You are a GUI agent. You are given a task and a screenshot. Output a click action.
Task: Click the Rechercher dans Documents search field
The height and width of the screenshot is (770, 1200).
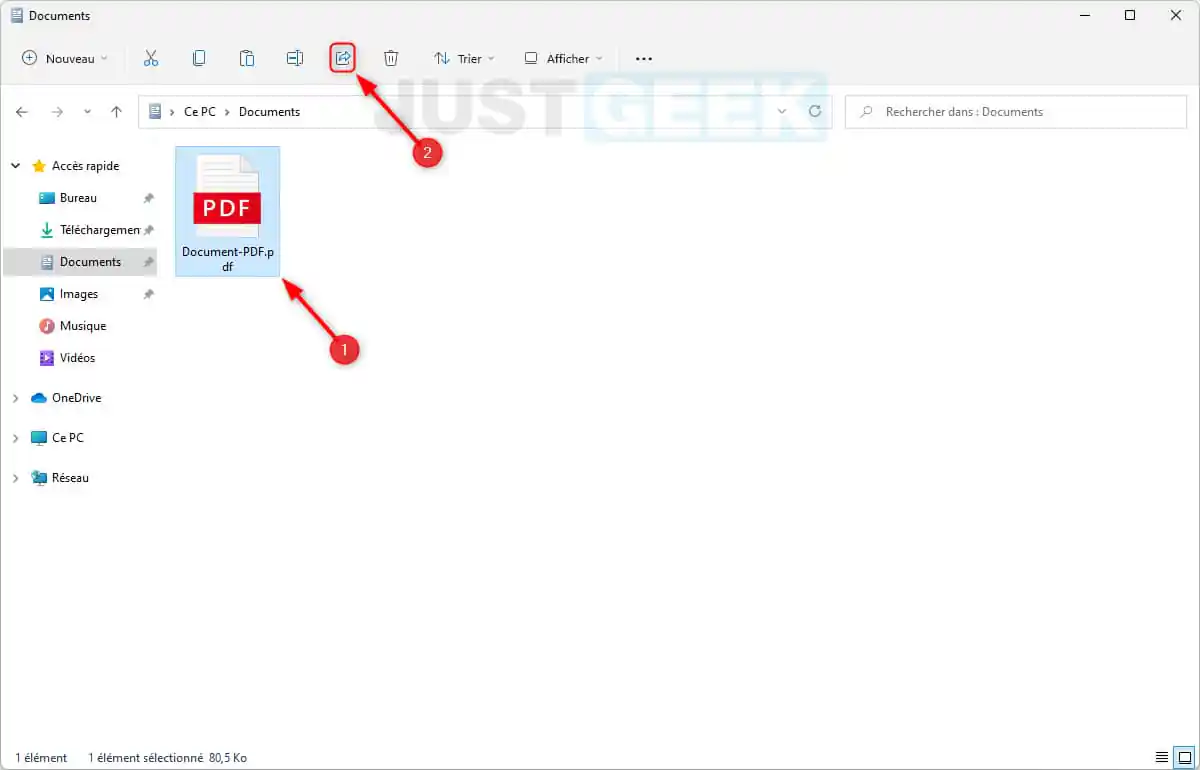(1016, 112)
